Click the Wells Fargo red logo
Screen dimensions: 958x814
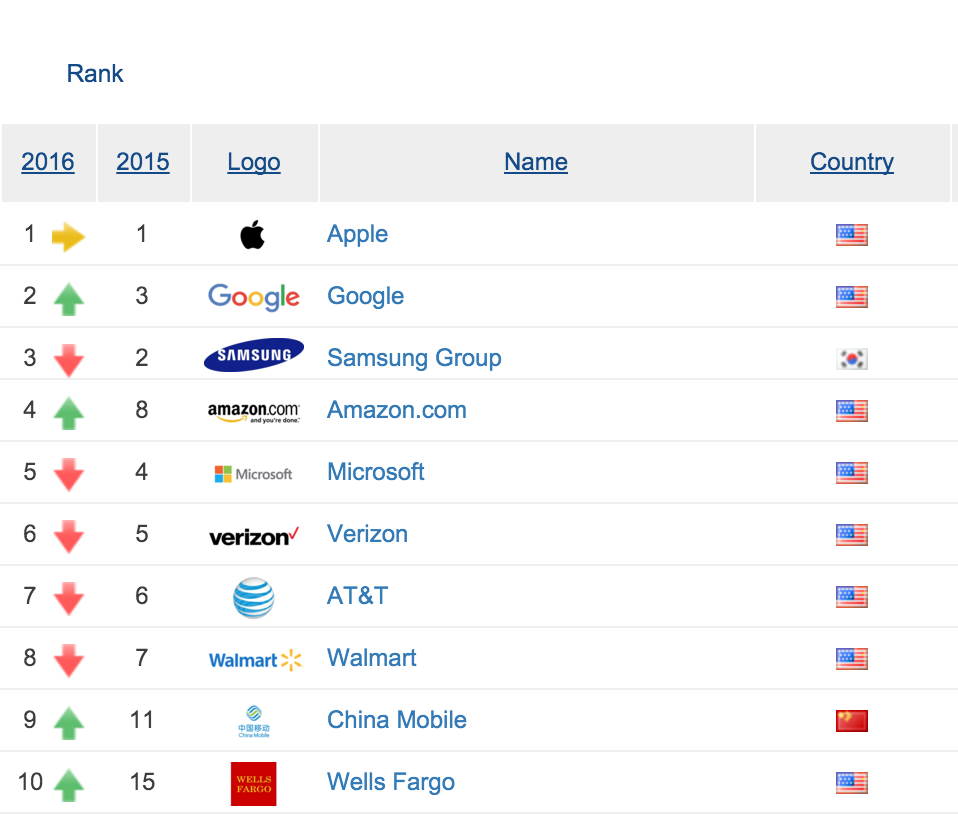[254, 783]
